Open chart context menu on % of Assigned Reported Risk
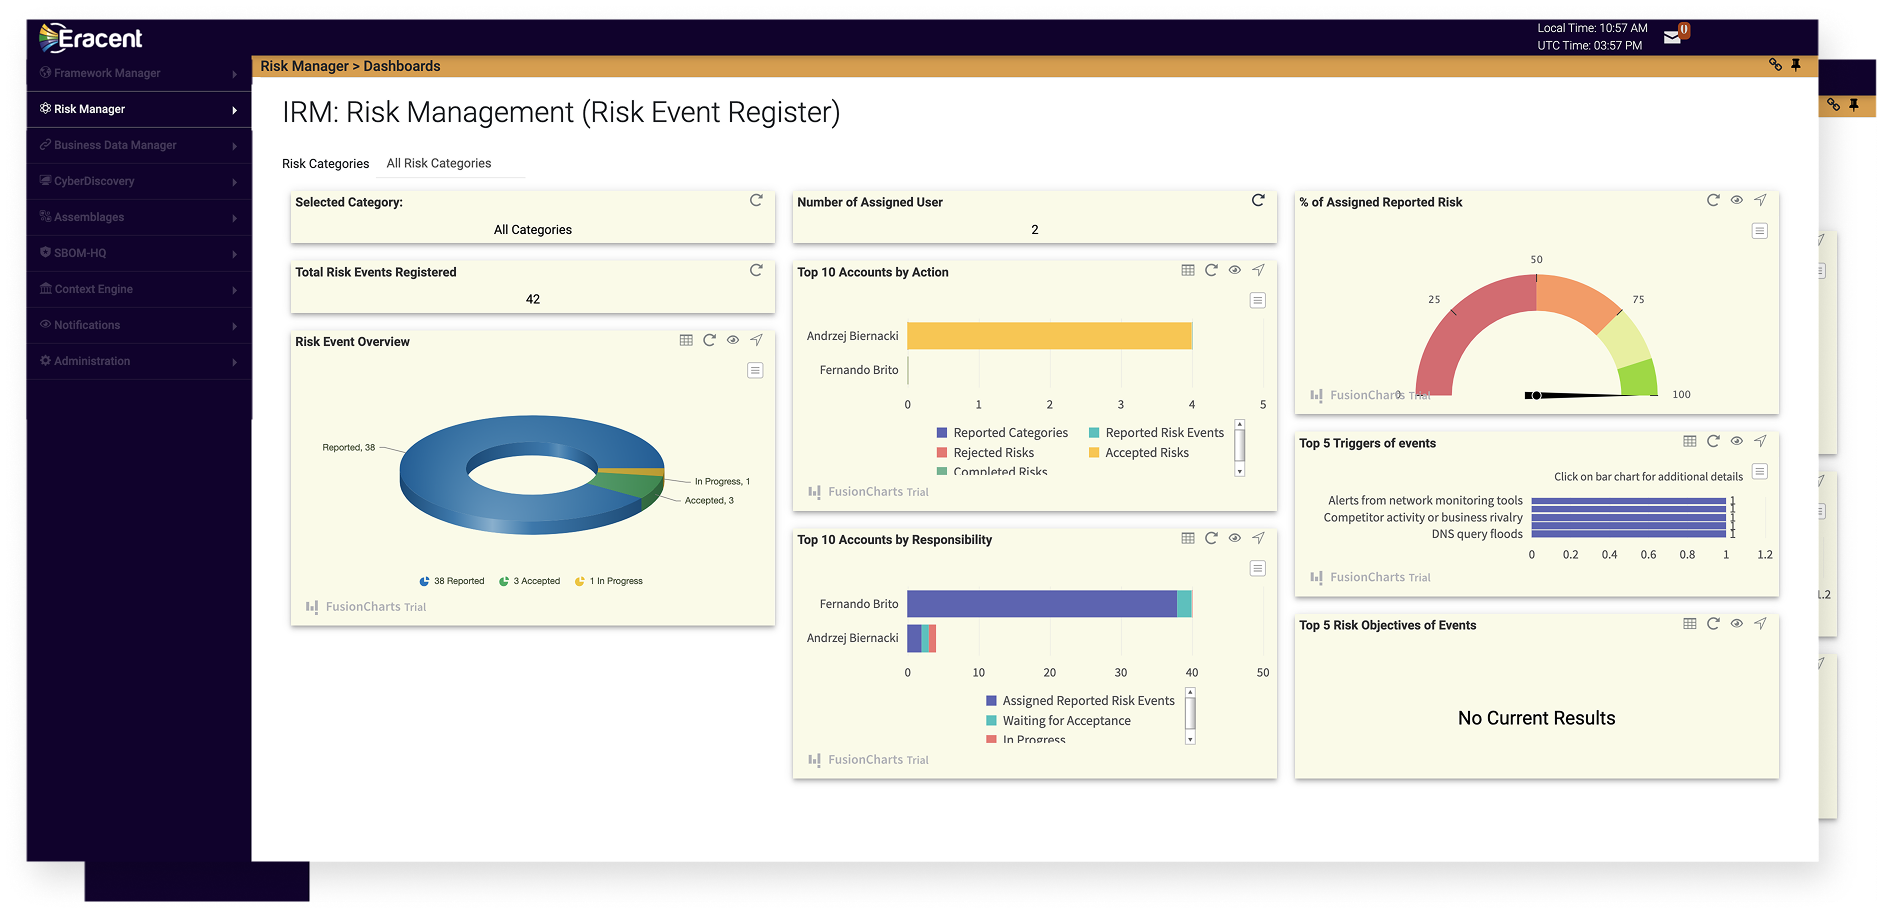This screenshot has width=1877, height=913. point(1759,230)
